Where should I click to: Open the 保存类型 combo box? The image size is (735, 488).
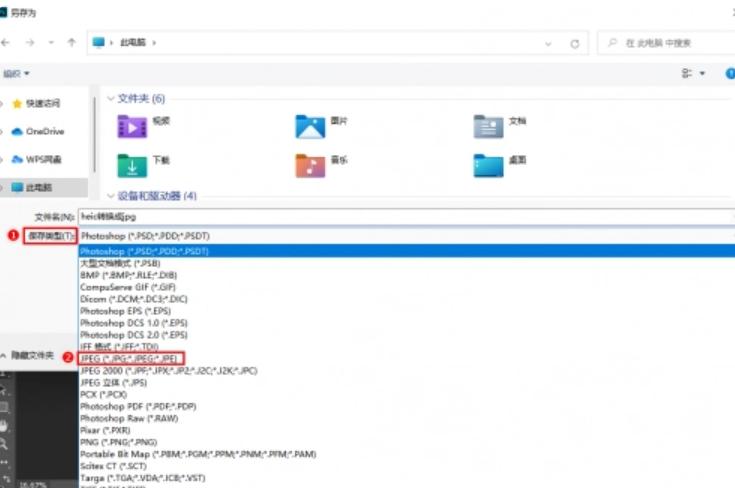click(x=406, y=236)
